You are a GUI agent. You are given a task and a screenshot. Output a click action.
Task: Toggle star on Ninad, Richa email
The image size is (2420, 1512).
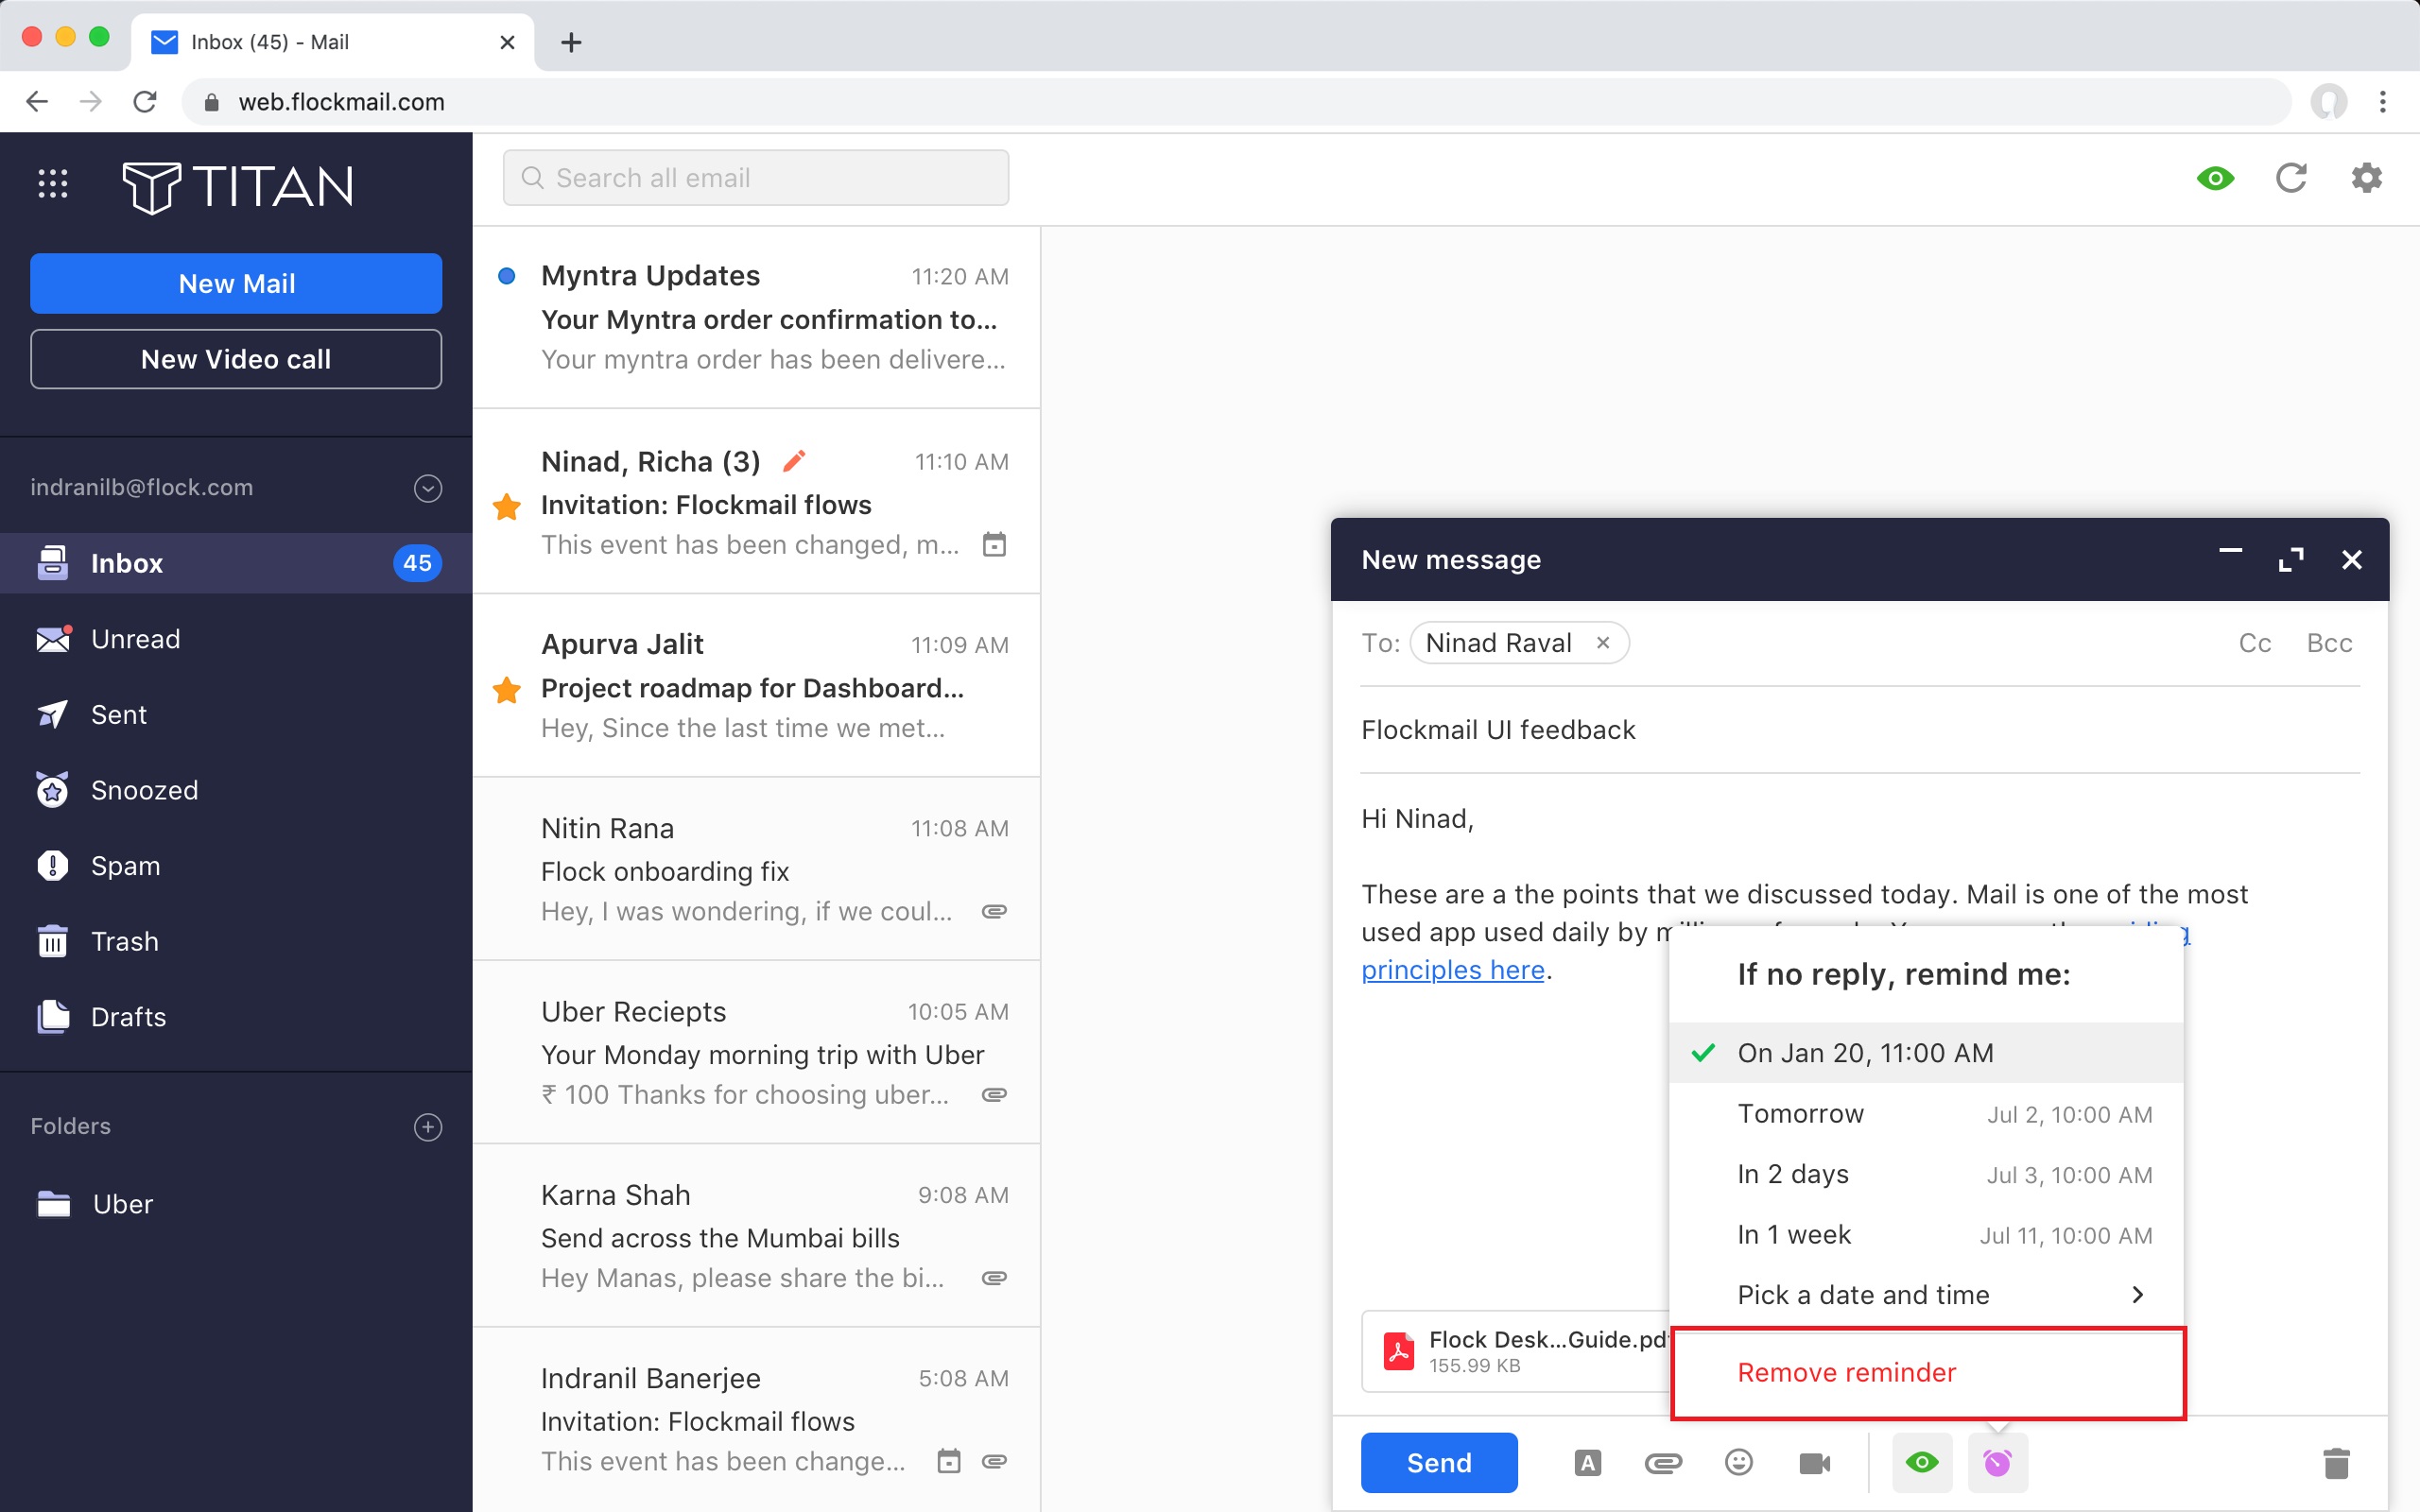point(507,506)
